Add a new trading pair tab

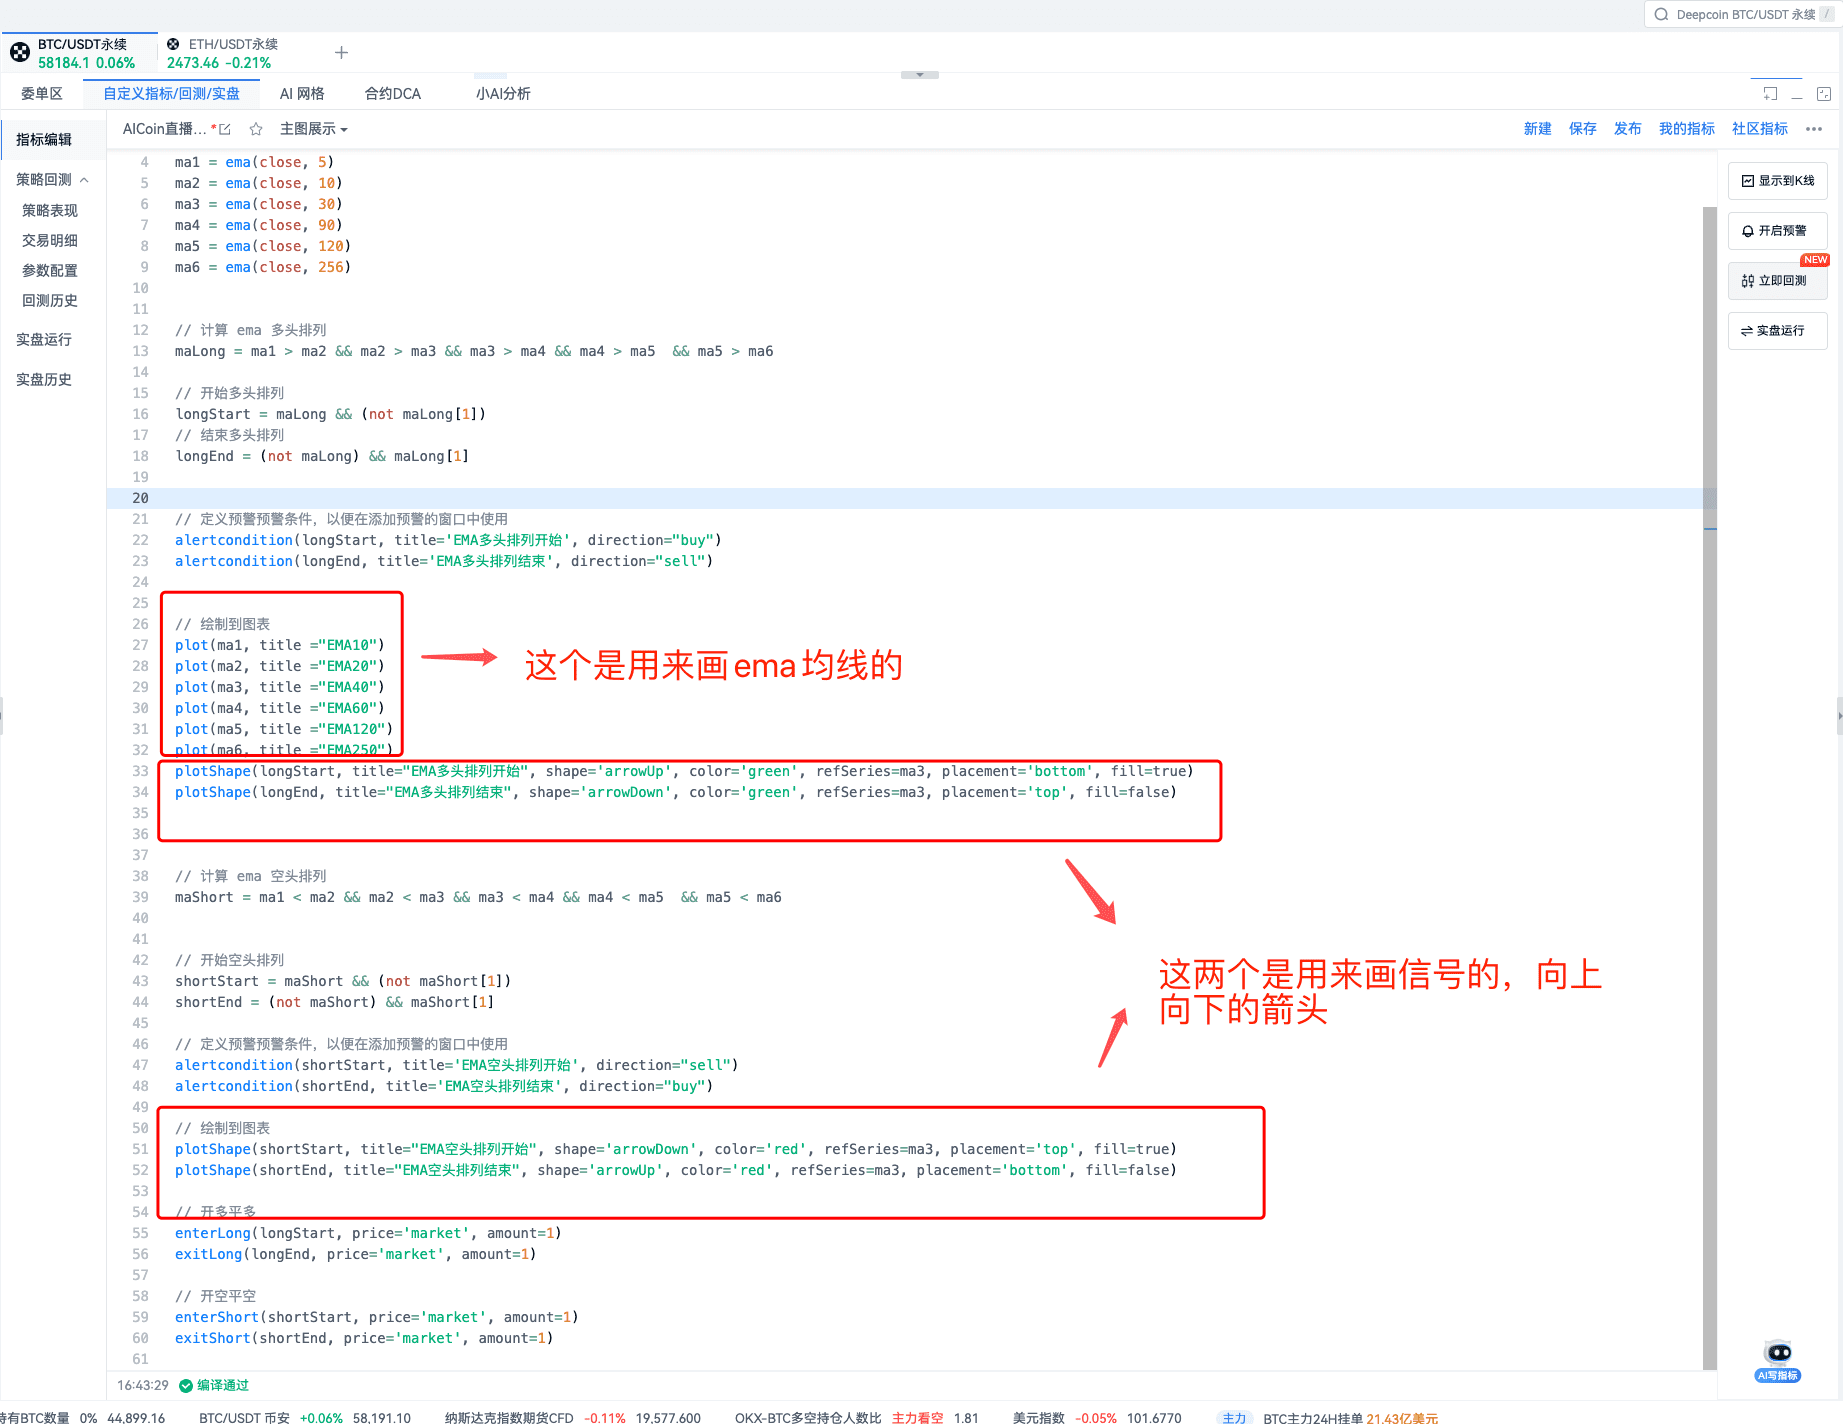pos(341,52)
